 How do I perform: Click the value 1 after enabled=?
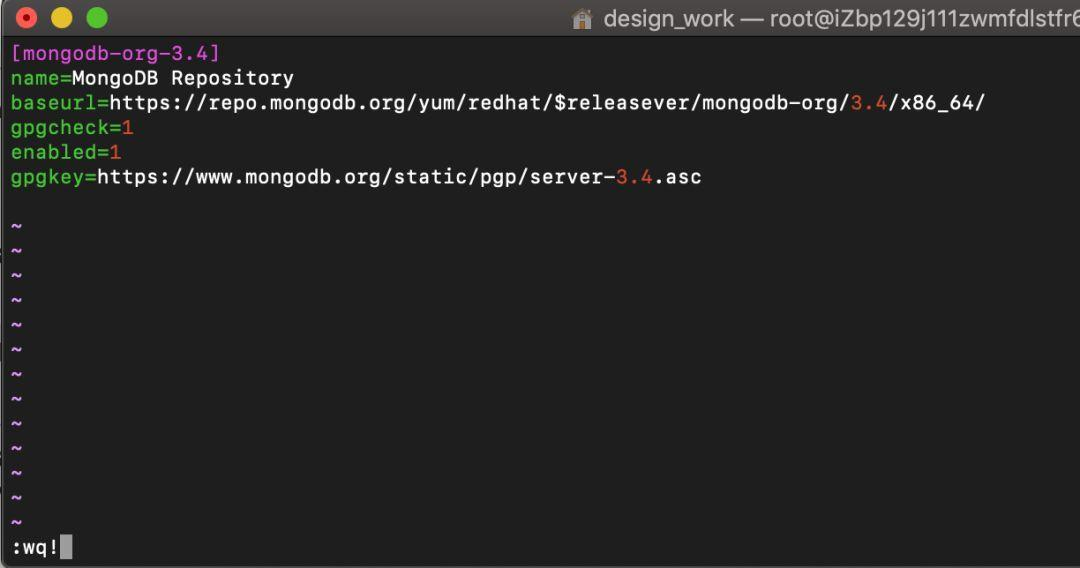(115, 153)
